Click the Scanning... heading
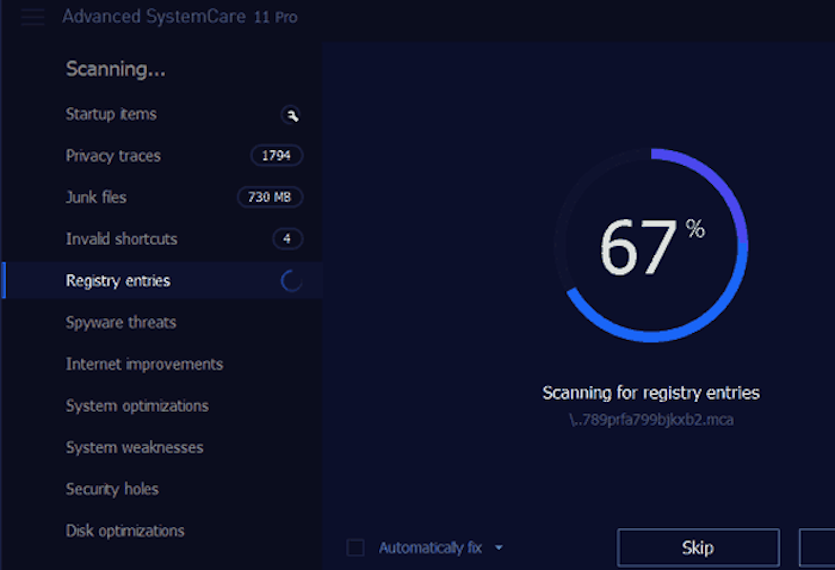This screenshot has height=570, width=835. tap(116, 69)
